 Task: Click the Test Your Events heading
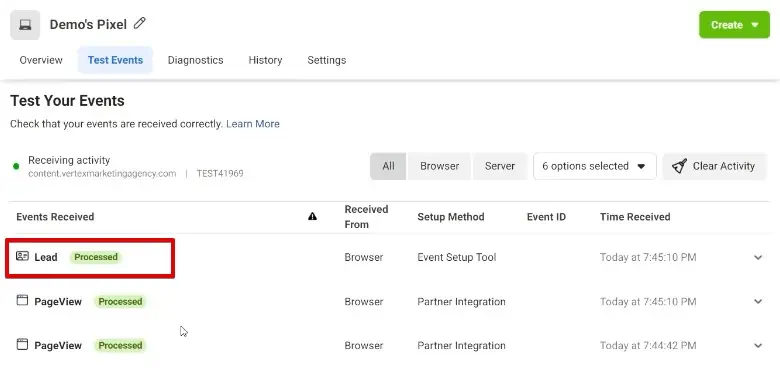click(67, 101)
